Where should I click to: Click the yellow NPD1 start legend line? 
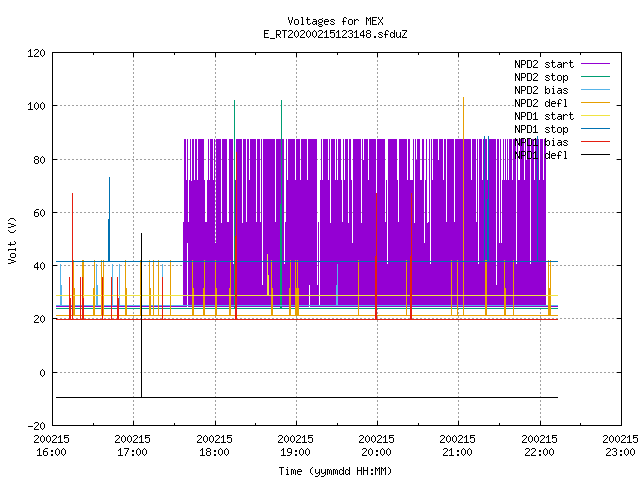coord(595,116)
